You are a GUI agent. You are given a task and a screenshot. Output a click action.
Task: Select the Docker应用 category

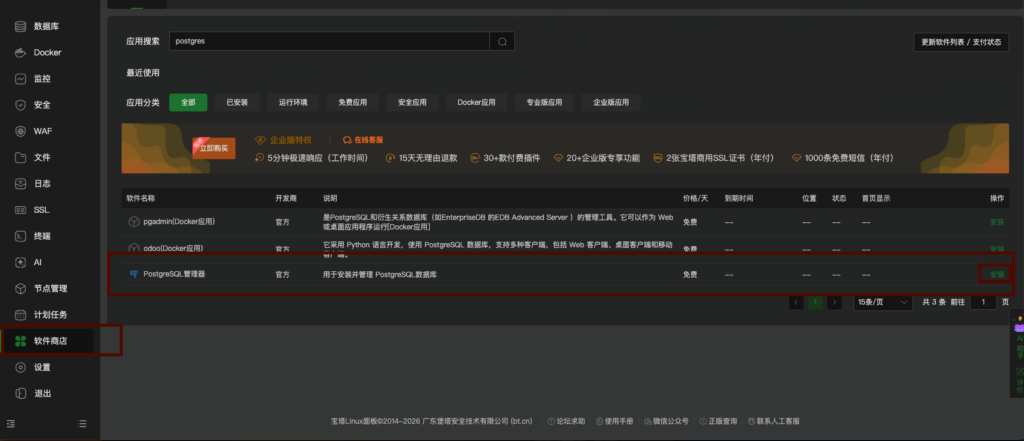(476, 103)
